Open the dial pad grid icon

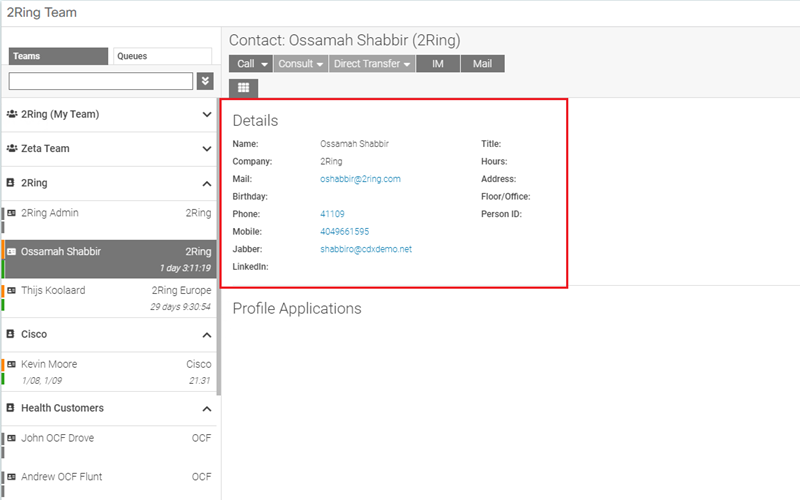(x=243, y=88)
